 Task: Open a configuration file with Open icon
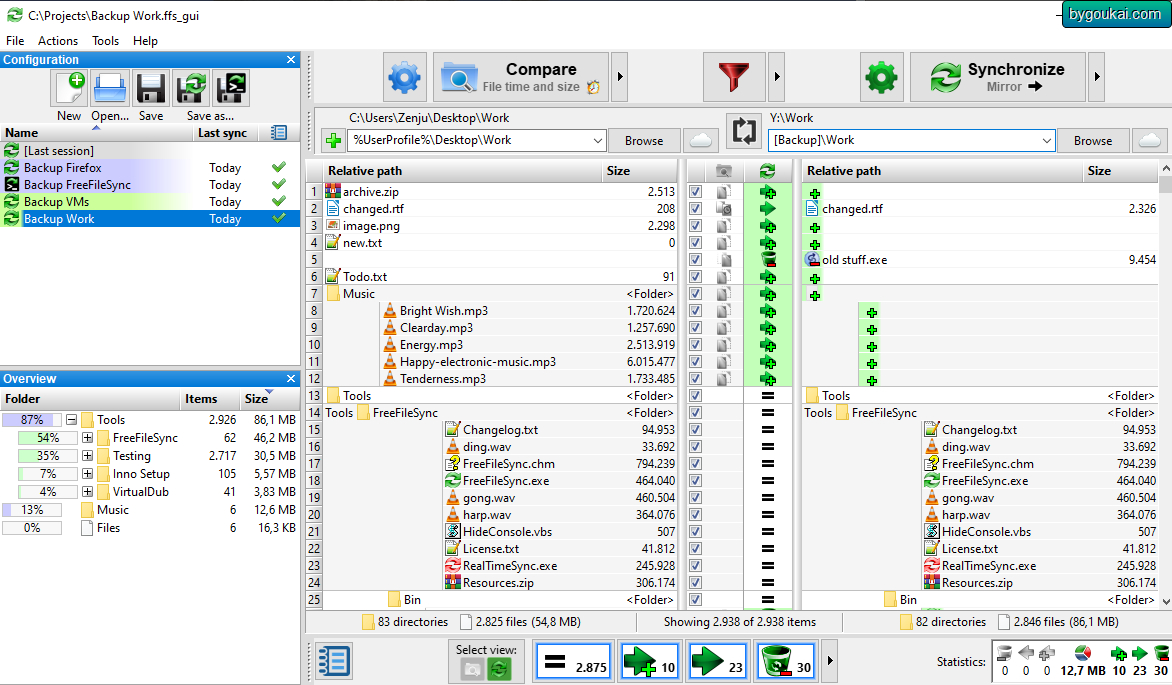[x=110, y=88]
